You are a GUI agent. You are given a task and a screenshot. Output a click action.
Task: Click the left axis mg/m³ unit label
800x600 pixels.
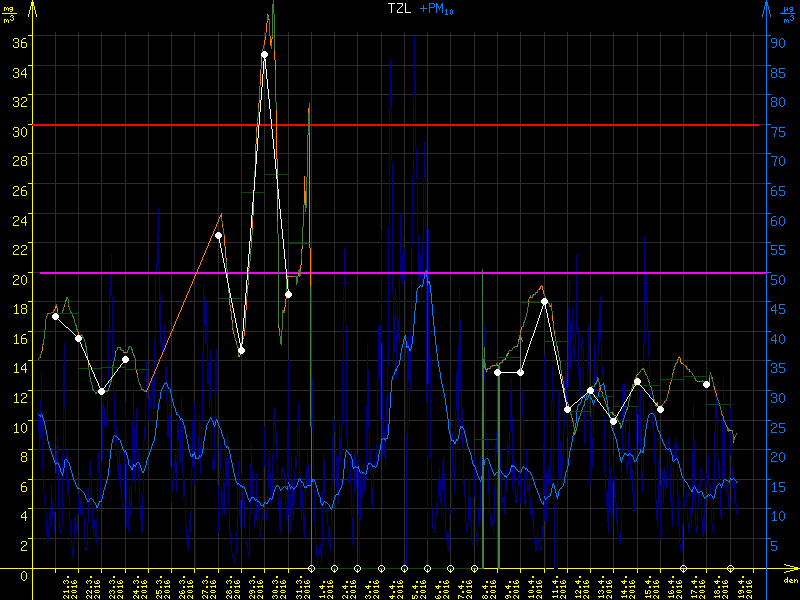pos(10,12)
